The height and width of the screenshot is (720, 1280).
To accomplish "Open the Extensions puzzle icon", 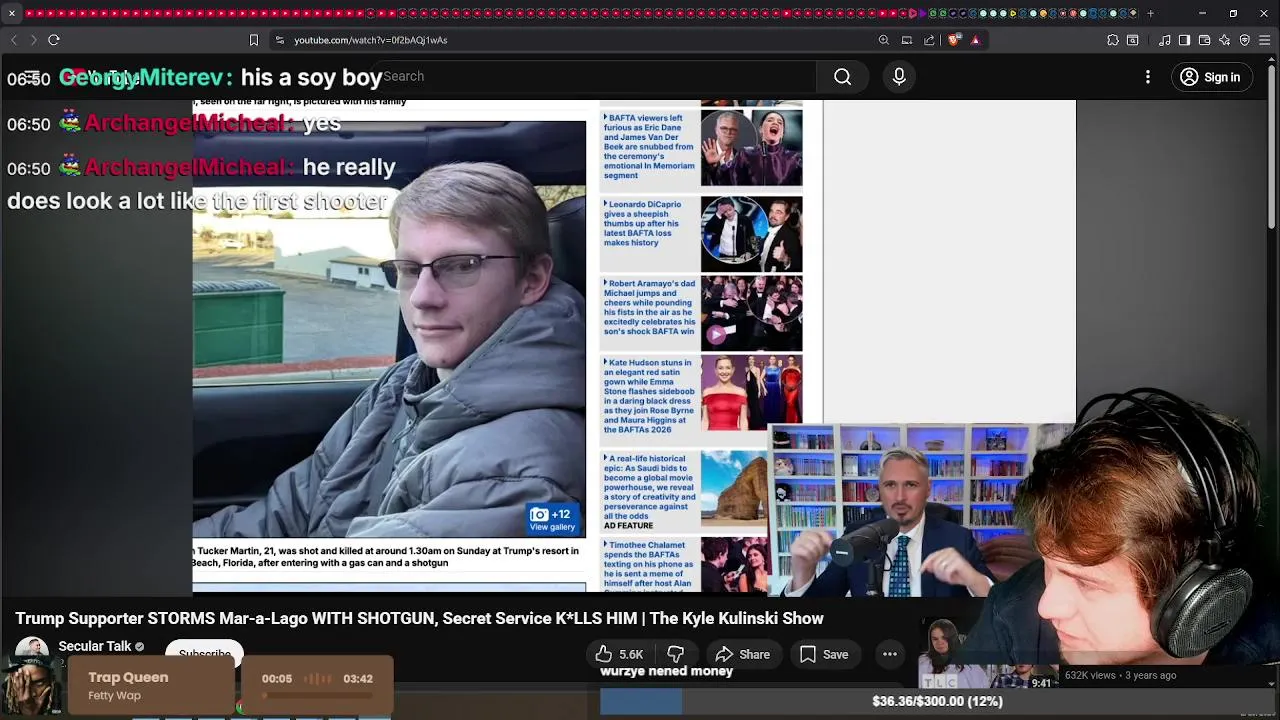I will 1113,40.
